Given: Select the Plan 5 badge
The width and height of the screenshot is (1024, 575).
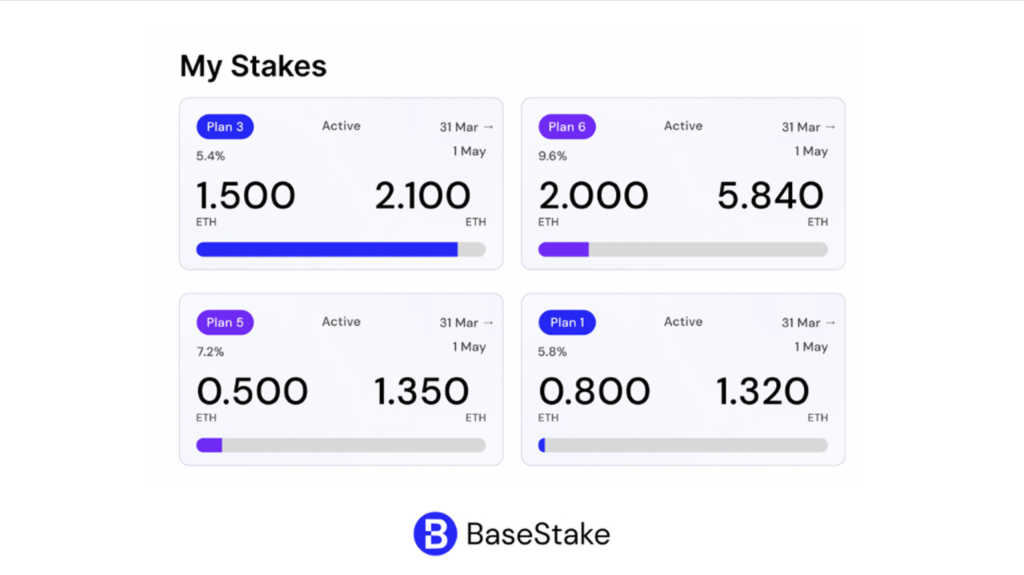Looking at the screenshot, I should 225,323.
